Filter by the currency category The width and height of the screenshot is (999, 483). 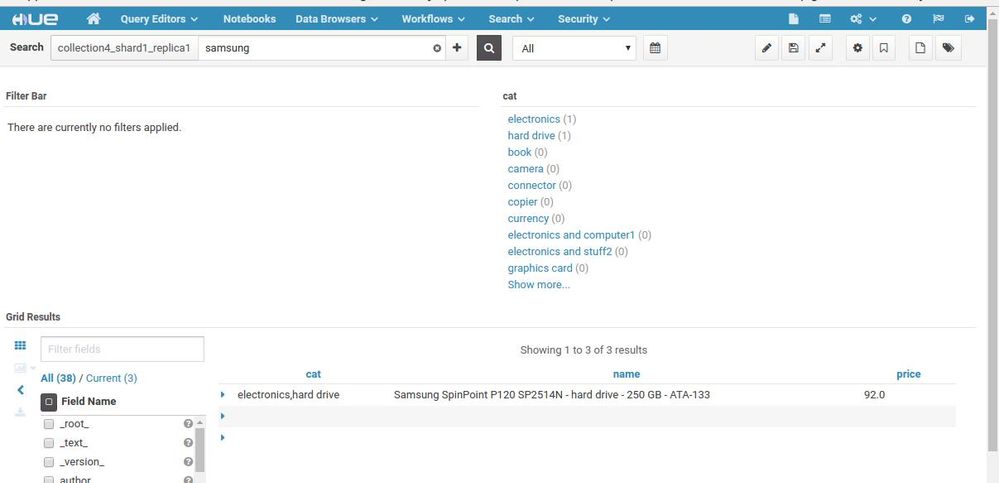pyautogui.click(x=528, y=219)
